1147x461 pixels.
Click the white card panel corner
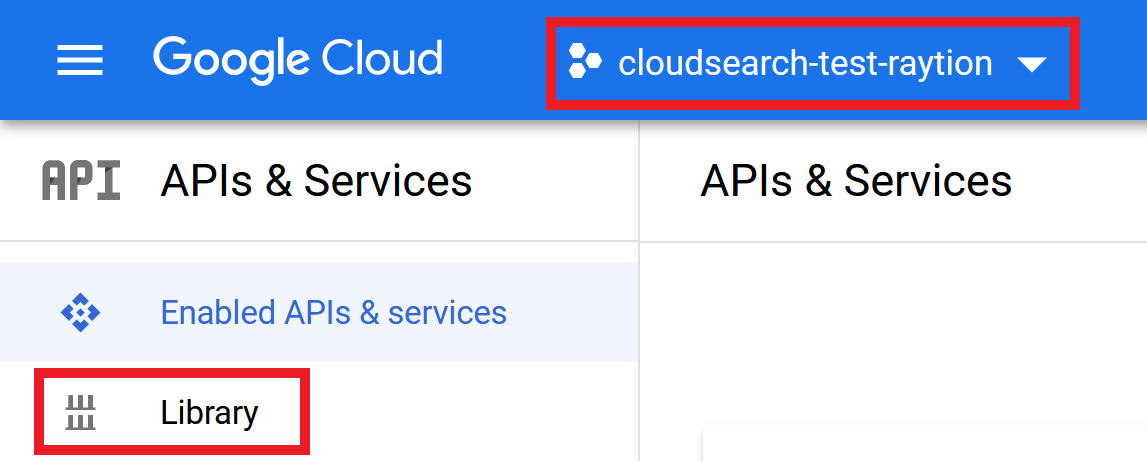[925, 443]
